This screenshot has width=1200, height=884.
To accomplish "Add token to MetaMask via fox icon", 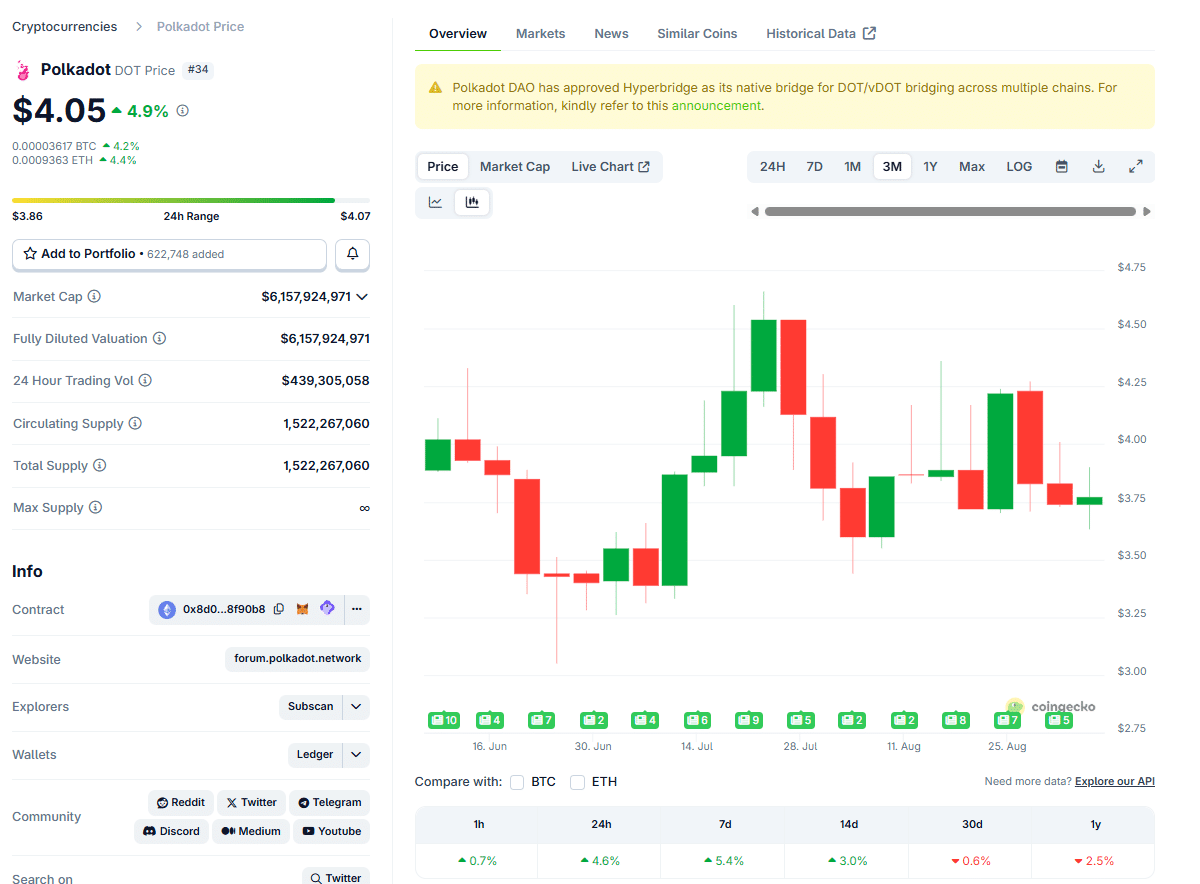I will coord(303,609).
